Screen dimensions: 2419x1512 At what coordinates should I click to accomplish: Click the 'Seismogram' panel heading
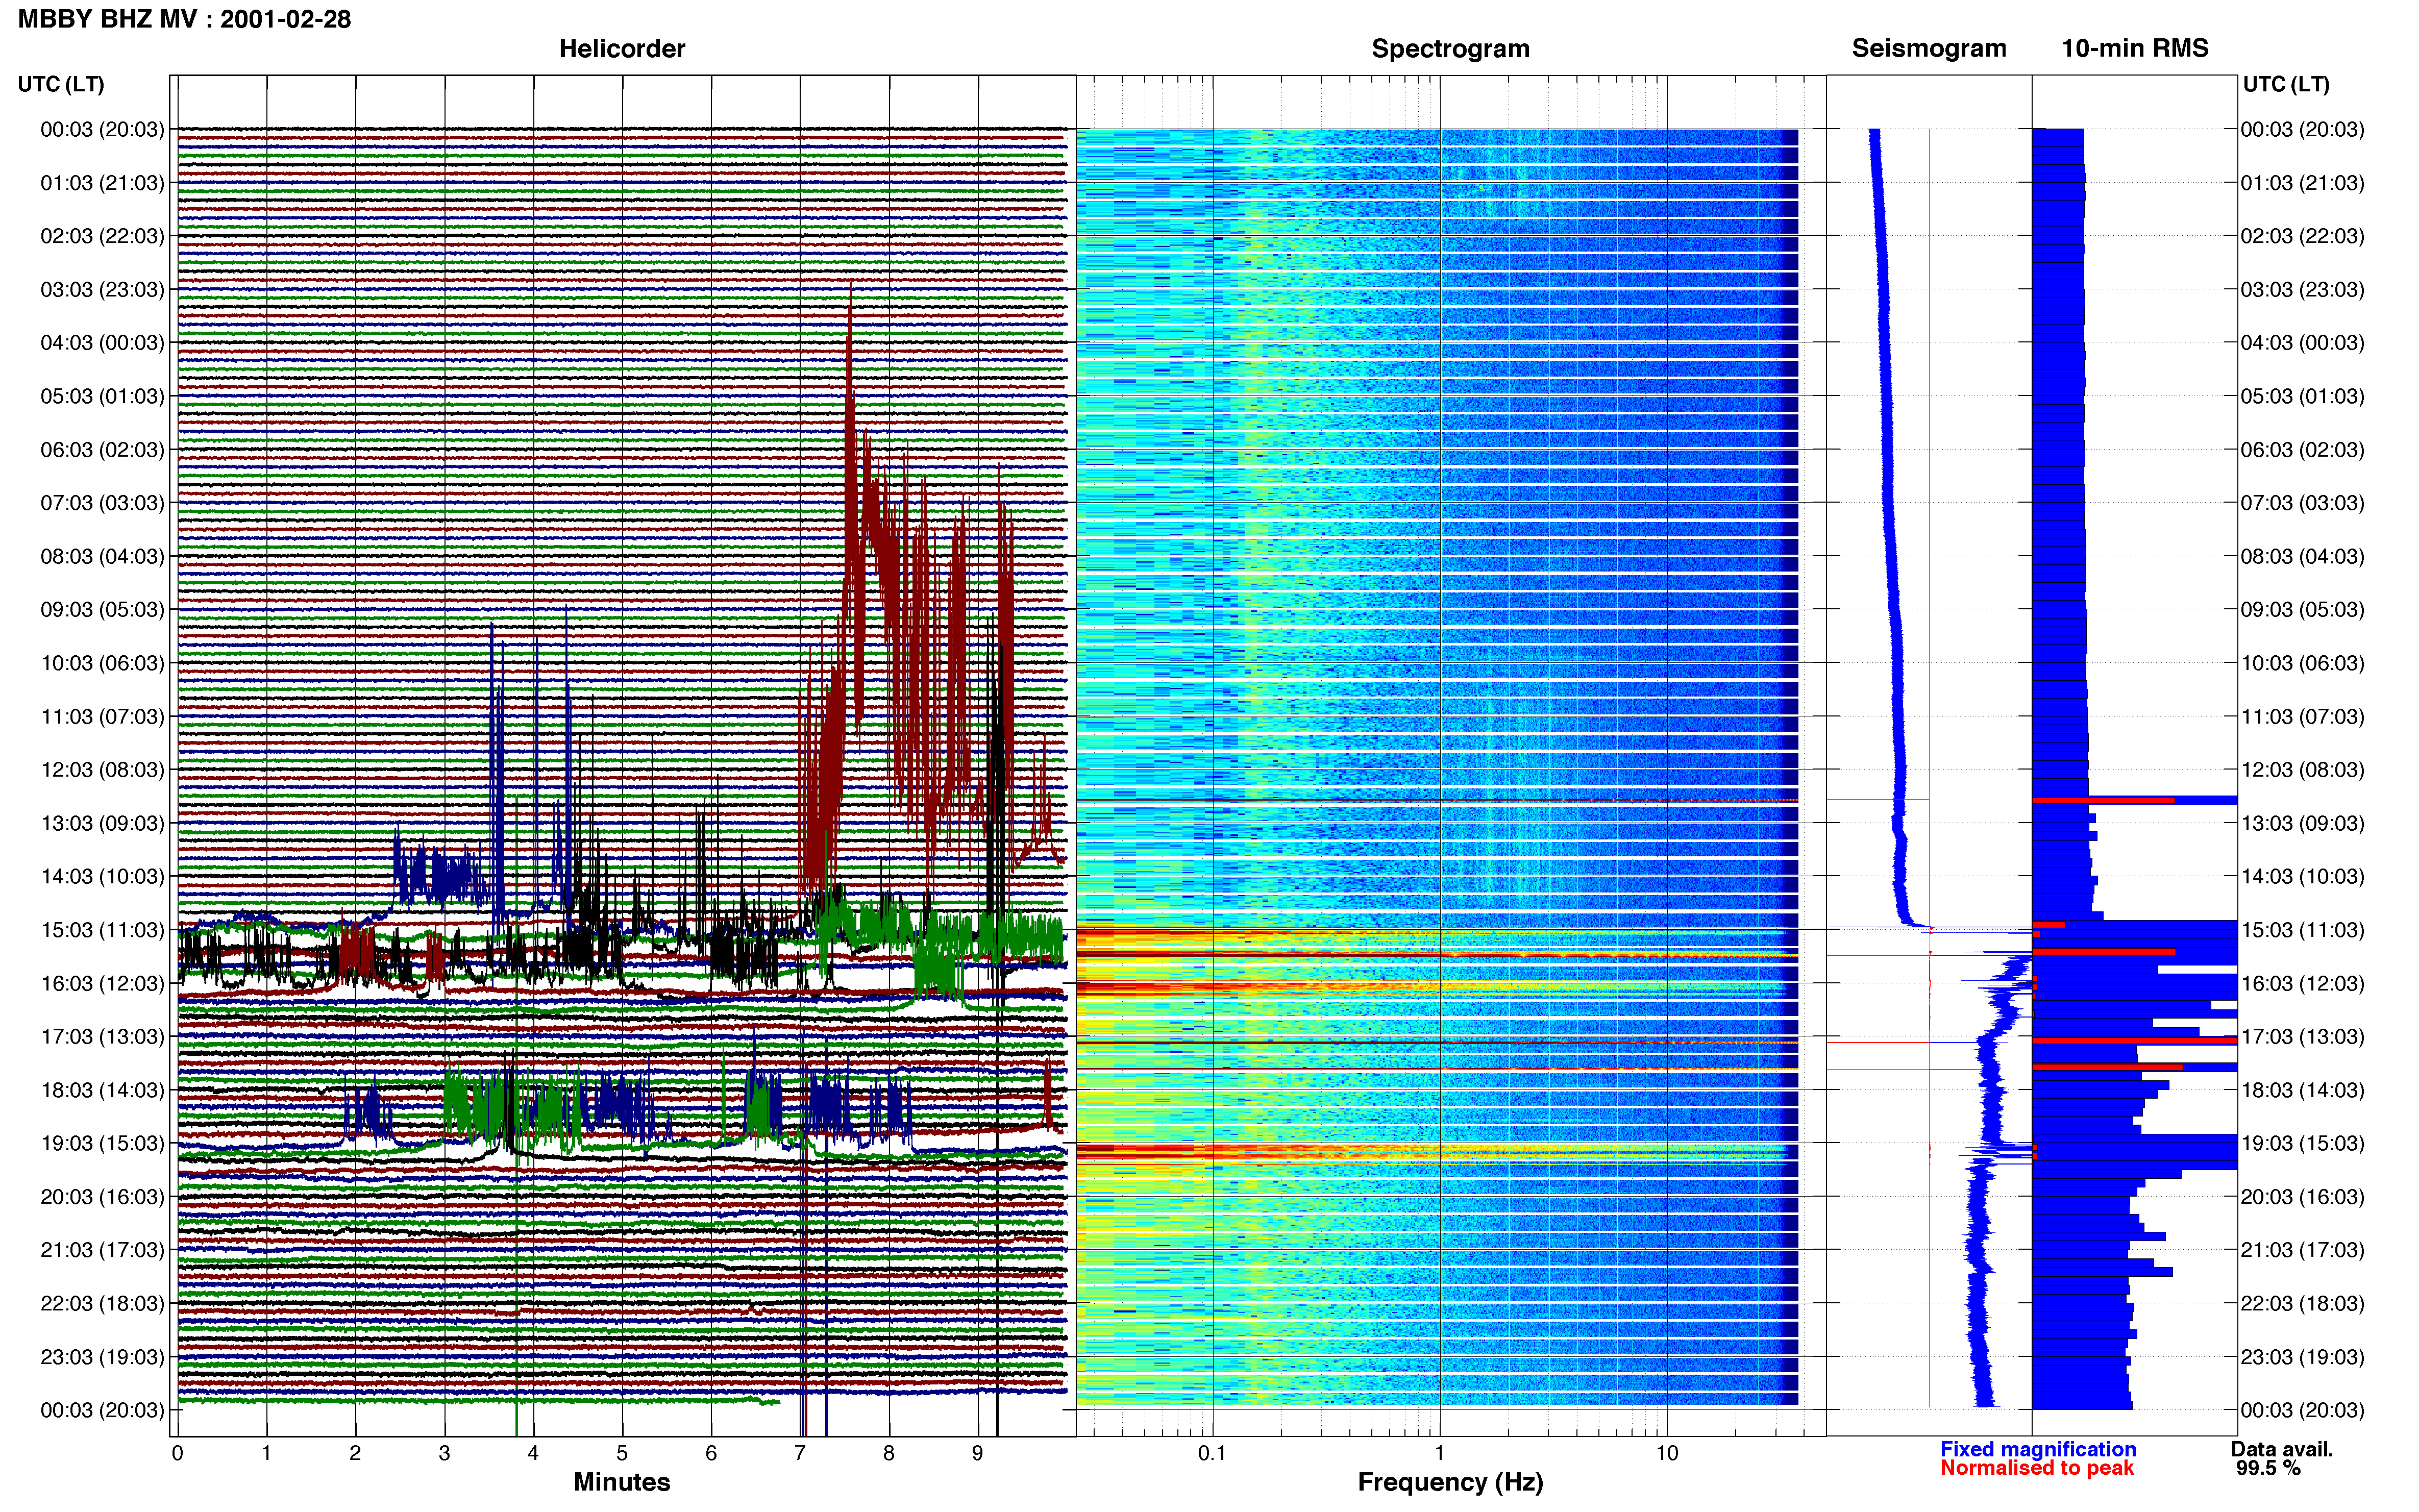click(1929, 48)
